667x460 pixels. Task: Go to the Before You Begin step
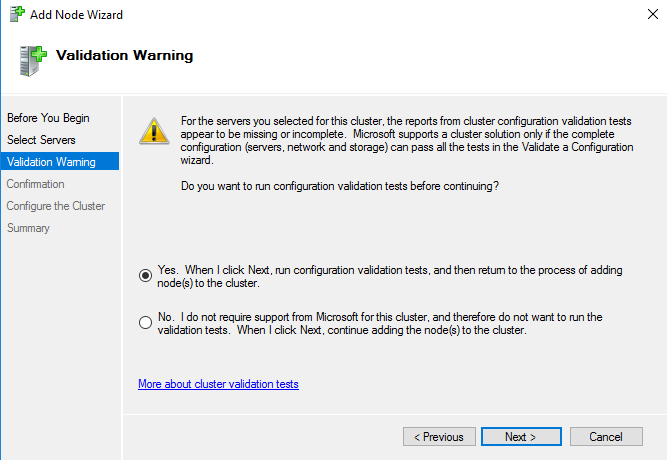[x=48, y=118]
